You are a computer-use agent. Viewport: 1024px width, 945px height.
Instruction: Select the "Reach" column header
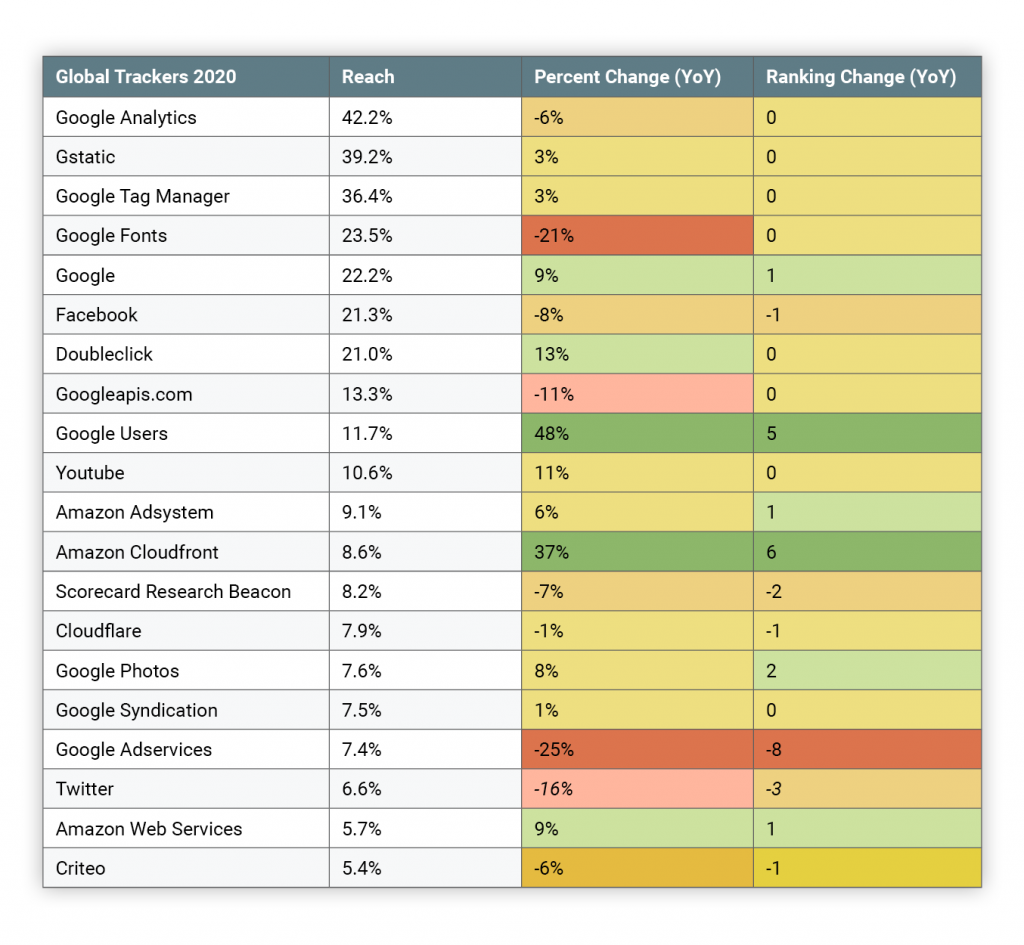368,77
